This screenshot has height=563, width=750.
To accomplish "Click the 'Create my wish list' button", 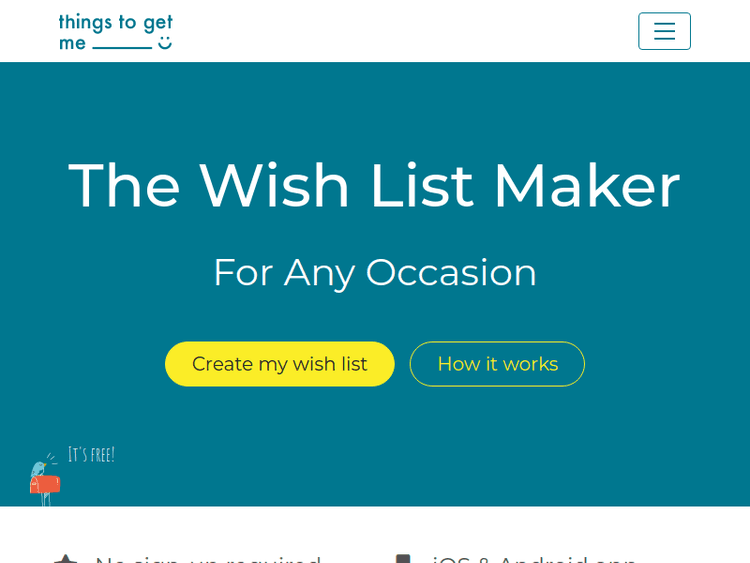I will click(280, 364).
